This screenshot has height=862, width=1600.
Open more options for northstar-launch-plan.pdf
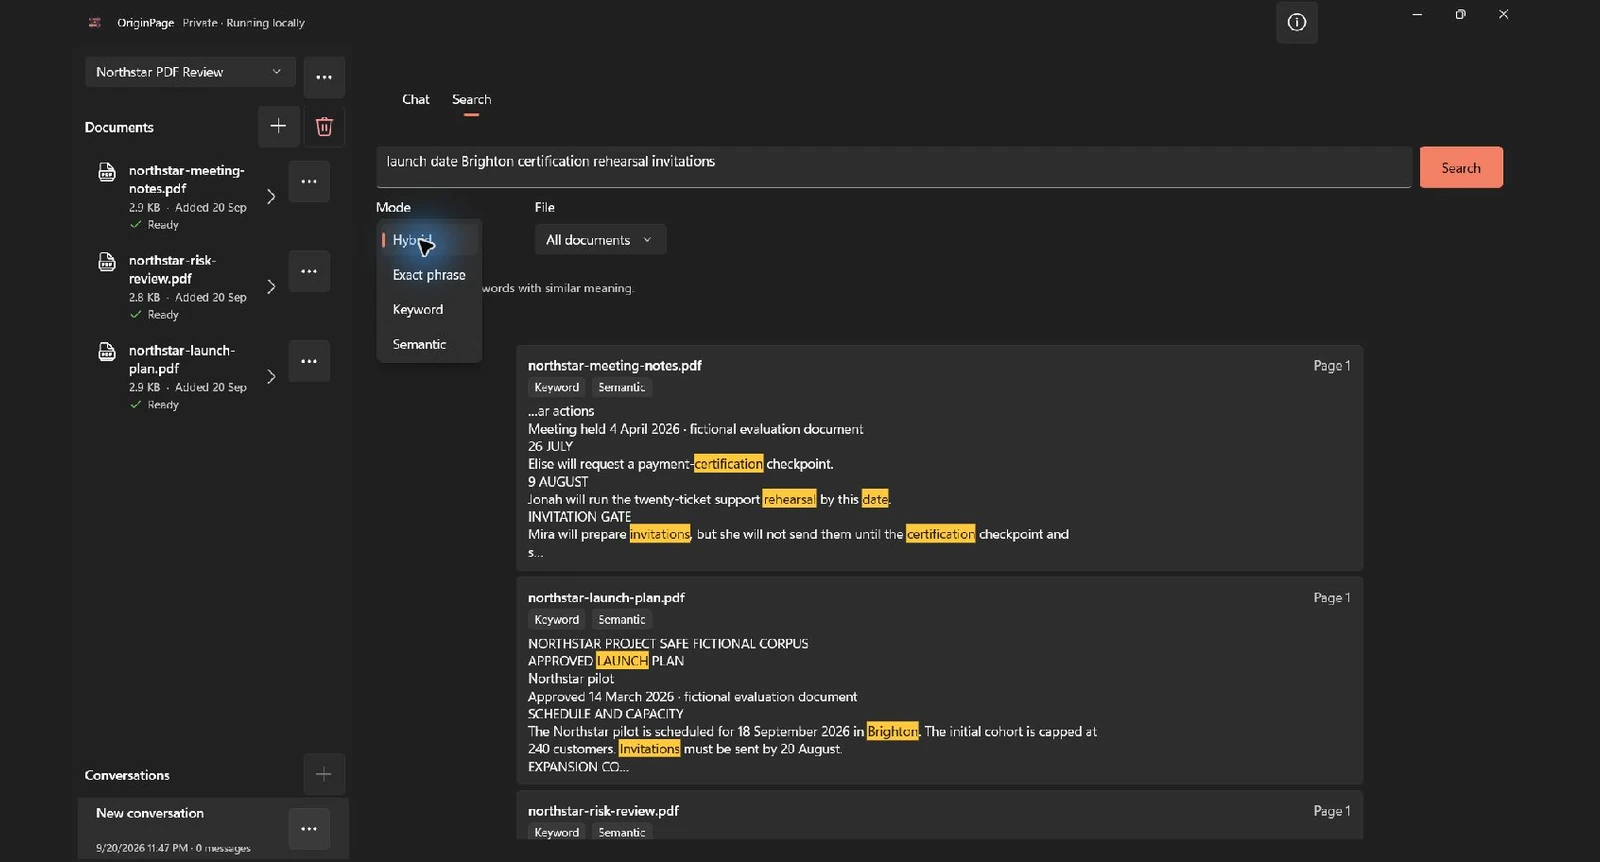pos(309,361)
